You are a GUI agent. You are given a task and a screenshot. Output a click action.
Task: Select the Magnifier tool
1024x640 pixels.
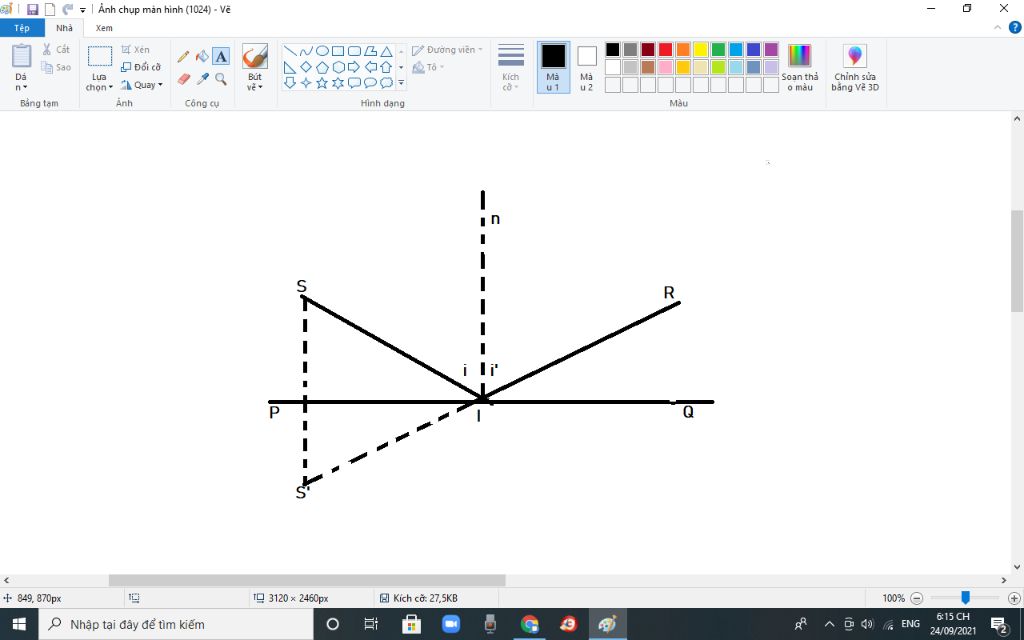221,79
